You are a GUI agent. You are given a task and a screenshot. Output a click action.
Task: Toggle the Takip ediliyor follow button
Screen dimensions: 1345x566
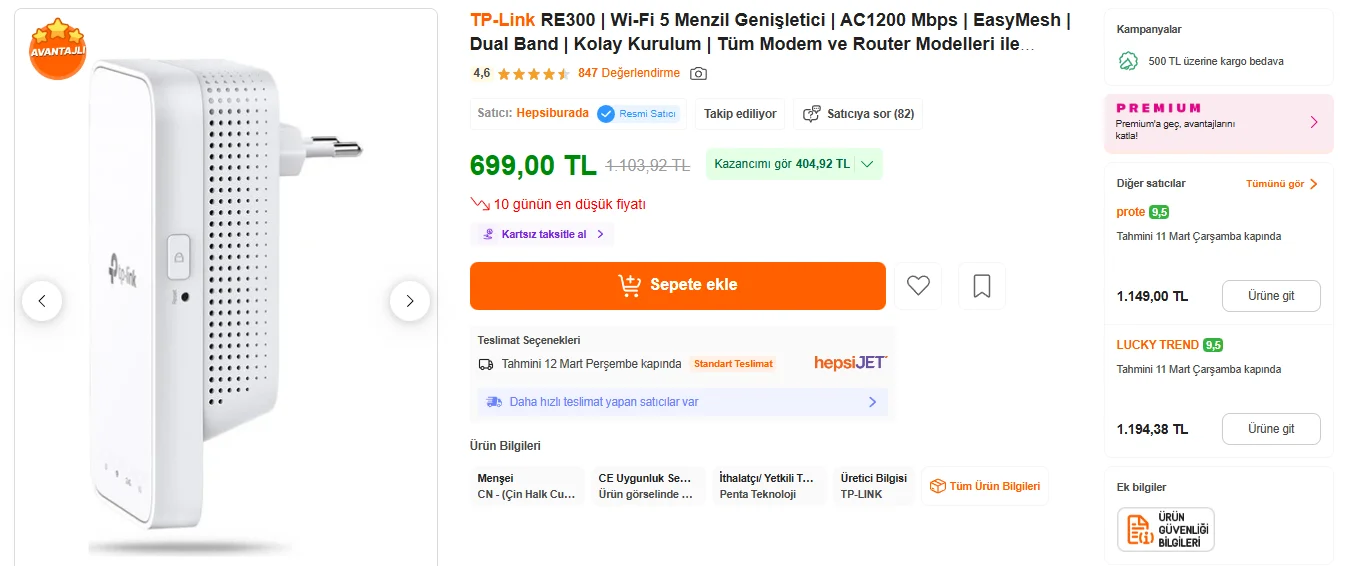pos(740,114)
